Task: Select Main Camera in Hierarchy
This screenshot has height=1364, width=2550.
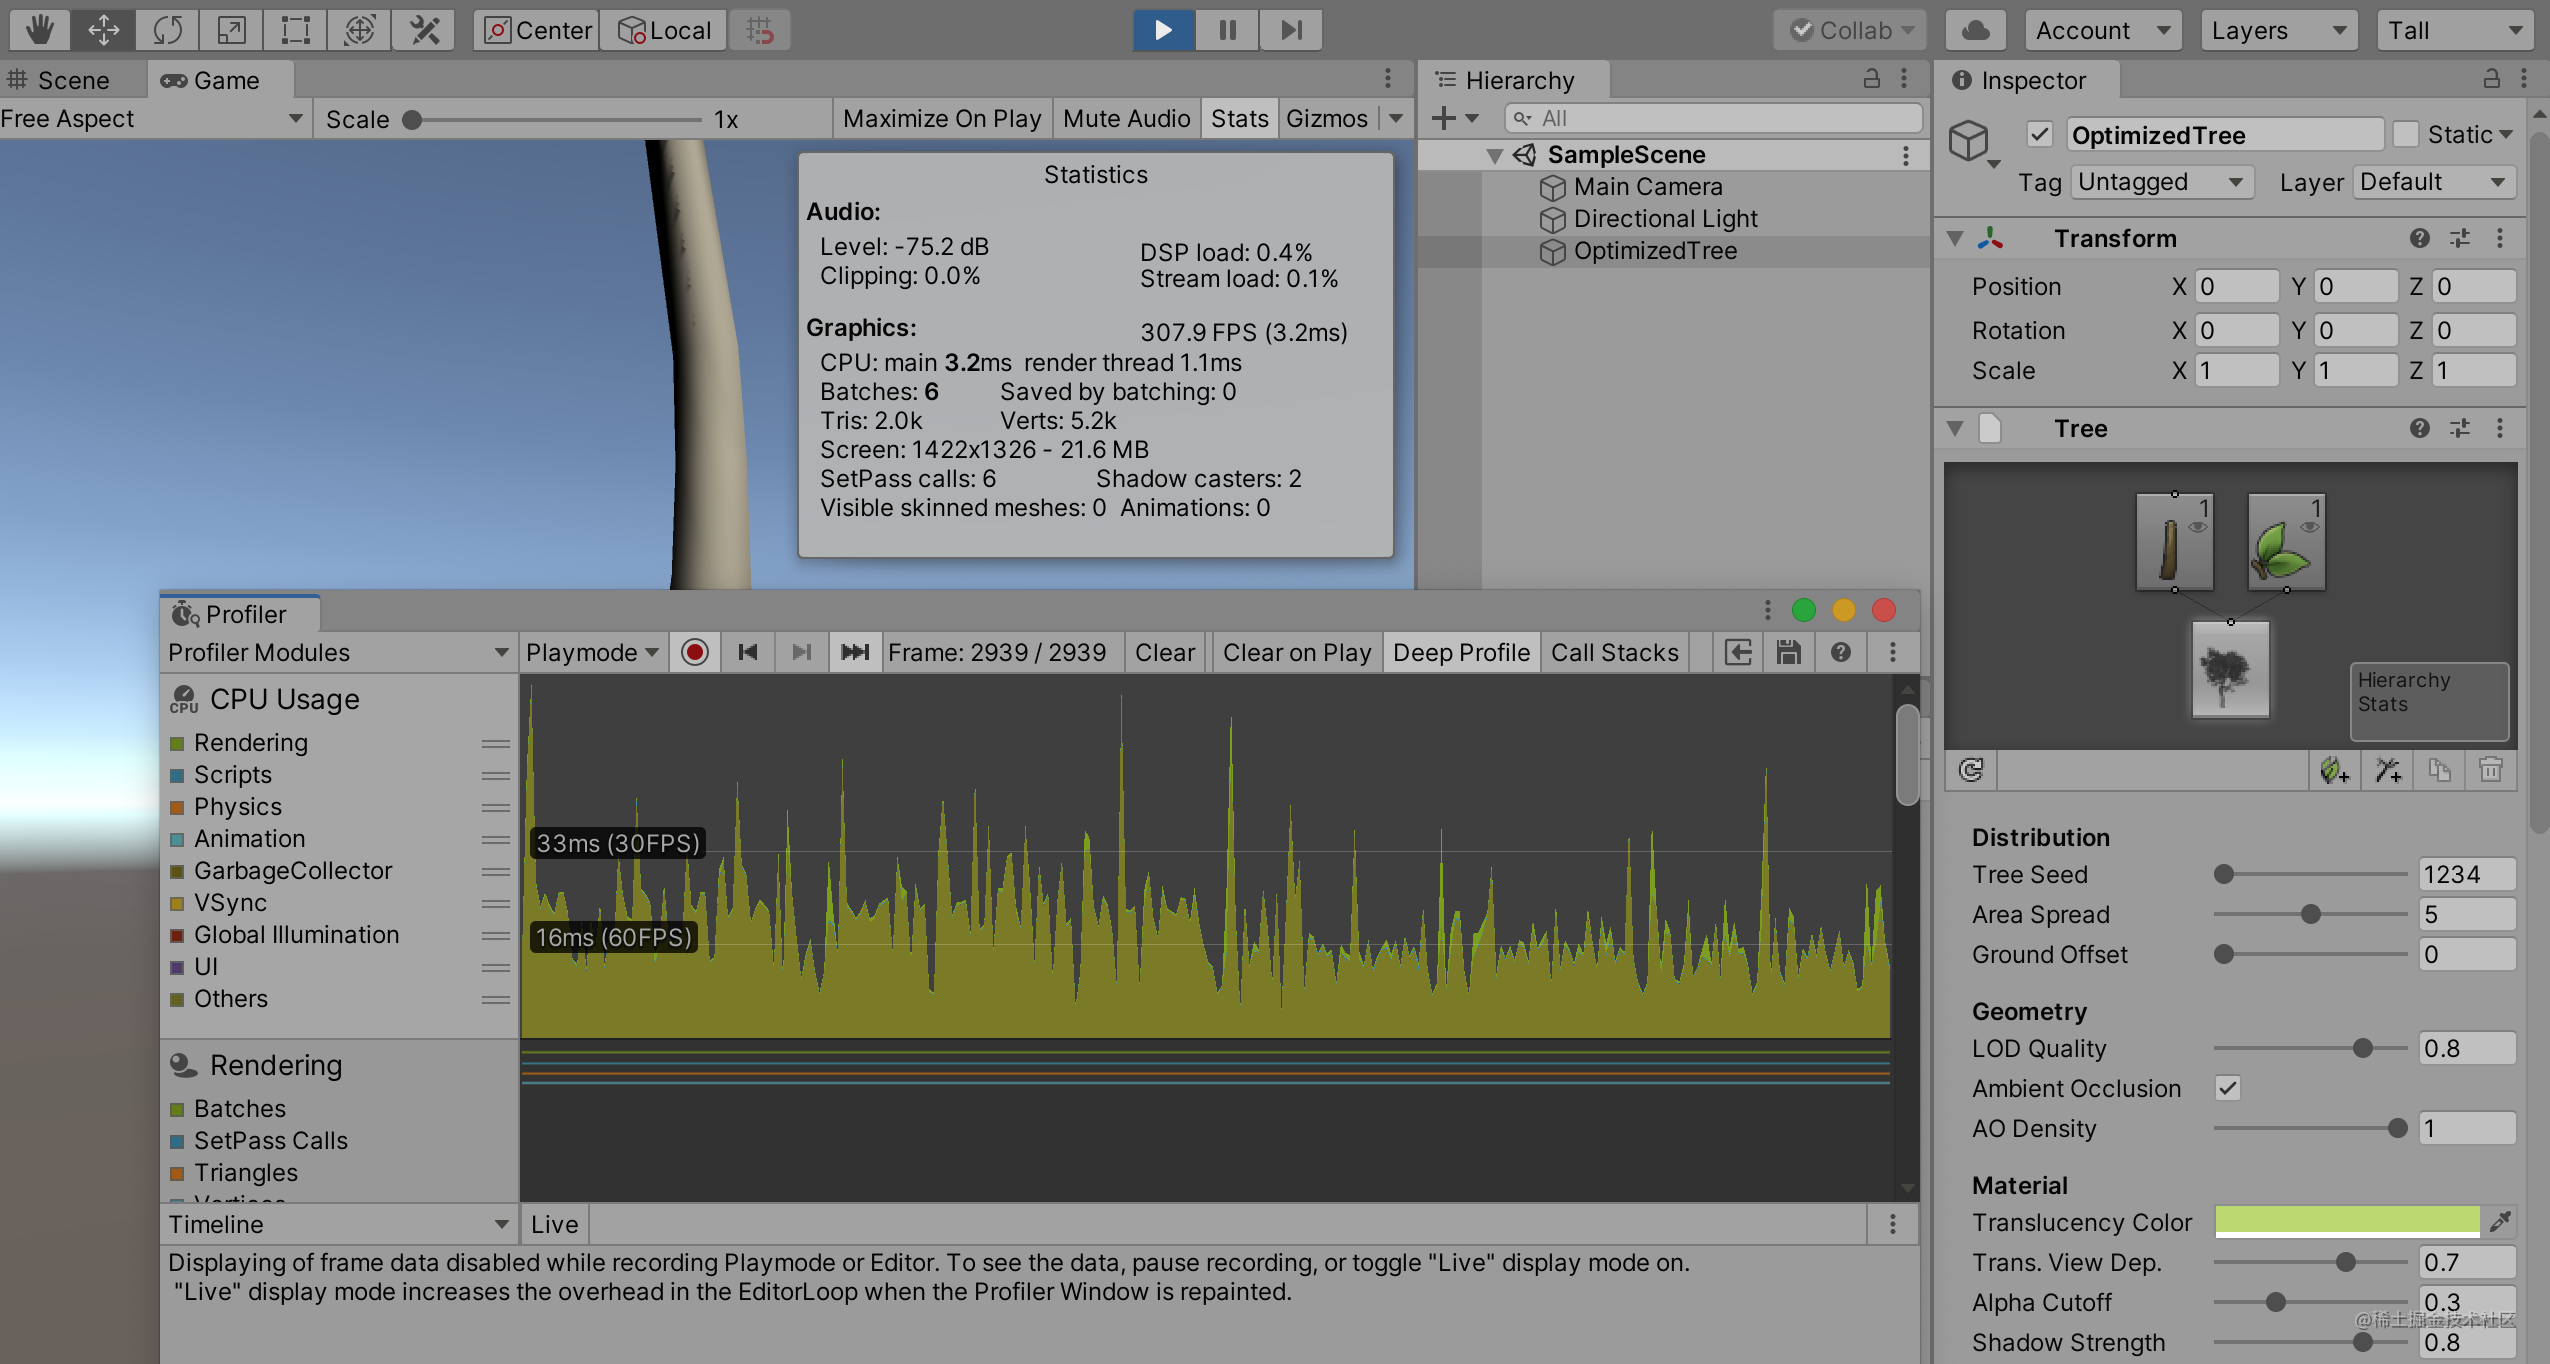Action: [x=1647, y=187]
